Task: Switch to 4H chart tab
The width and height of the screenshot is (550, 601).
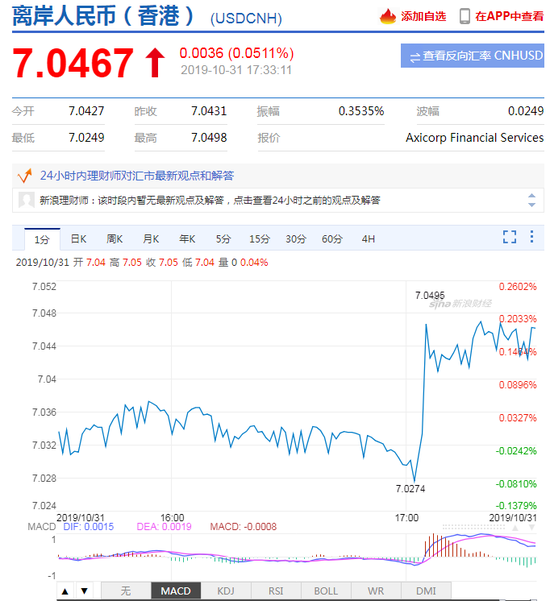Action: click(368, 239)
